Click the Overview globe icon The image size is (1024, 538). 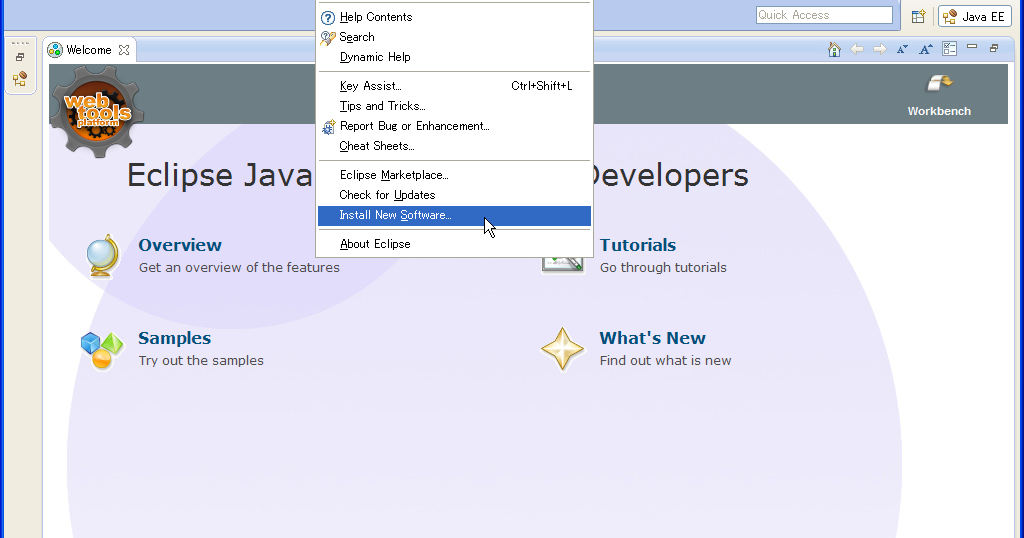(x=104, y=256)
